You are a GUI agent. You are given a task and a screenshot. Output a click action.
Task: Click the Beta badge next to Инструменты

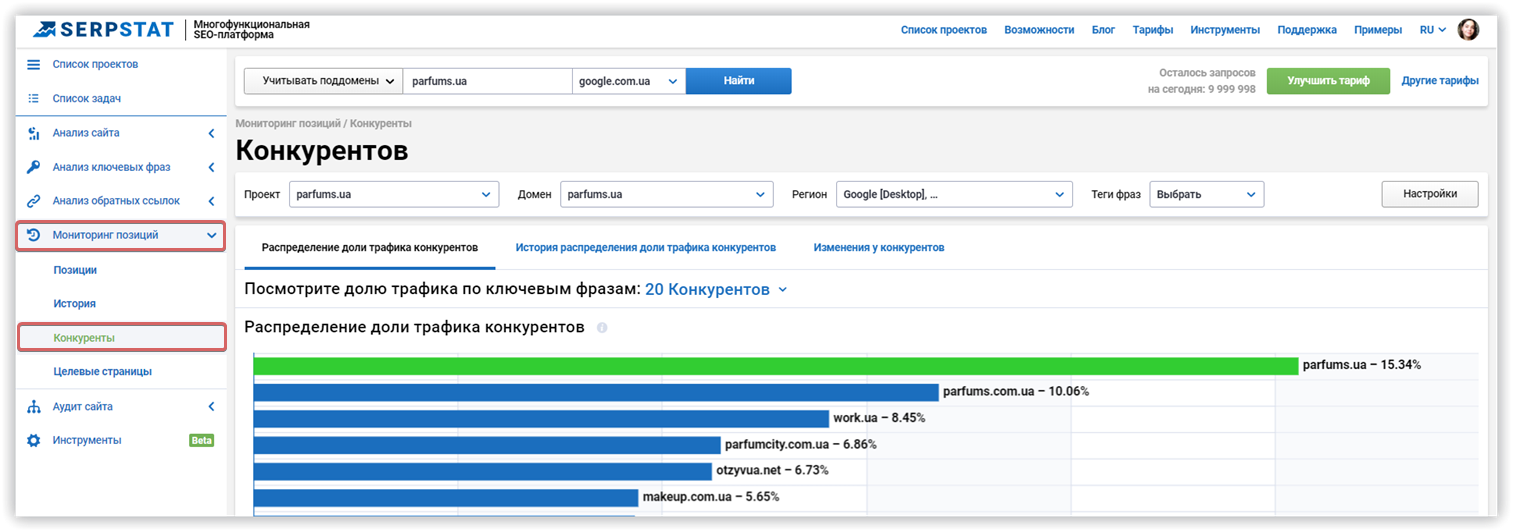(201, 440)
